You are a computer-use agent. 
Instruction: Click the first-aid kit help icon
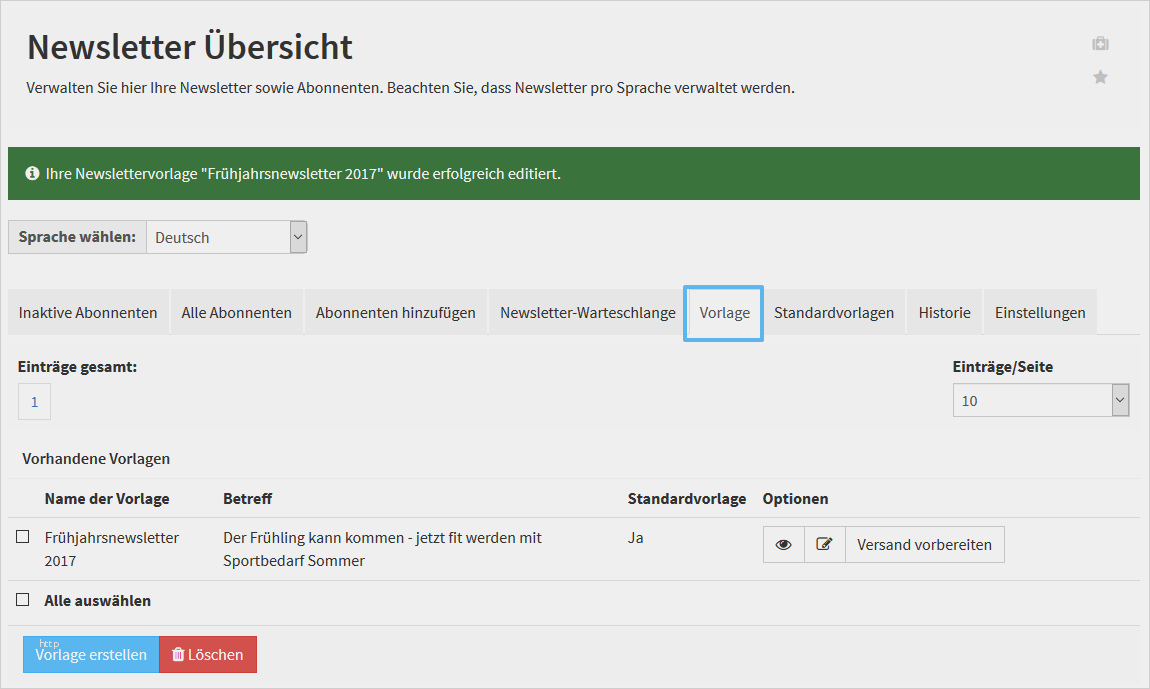(1100, 44)
